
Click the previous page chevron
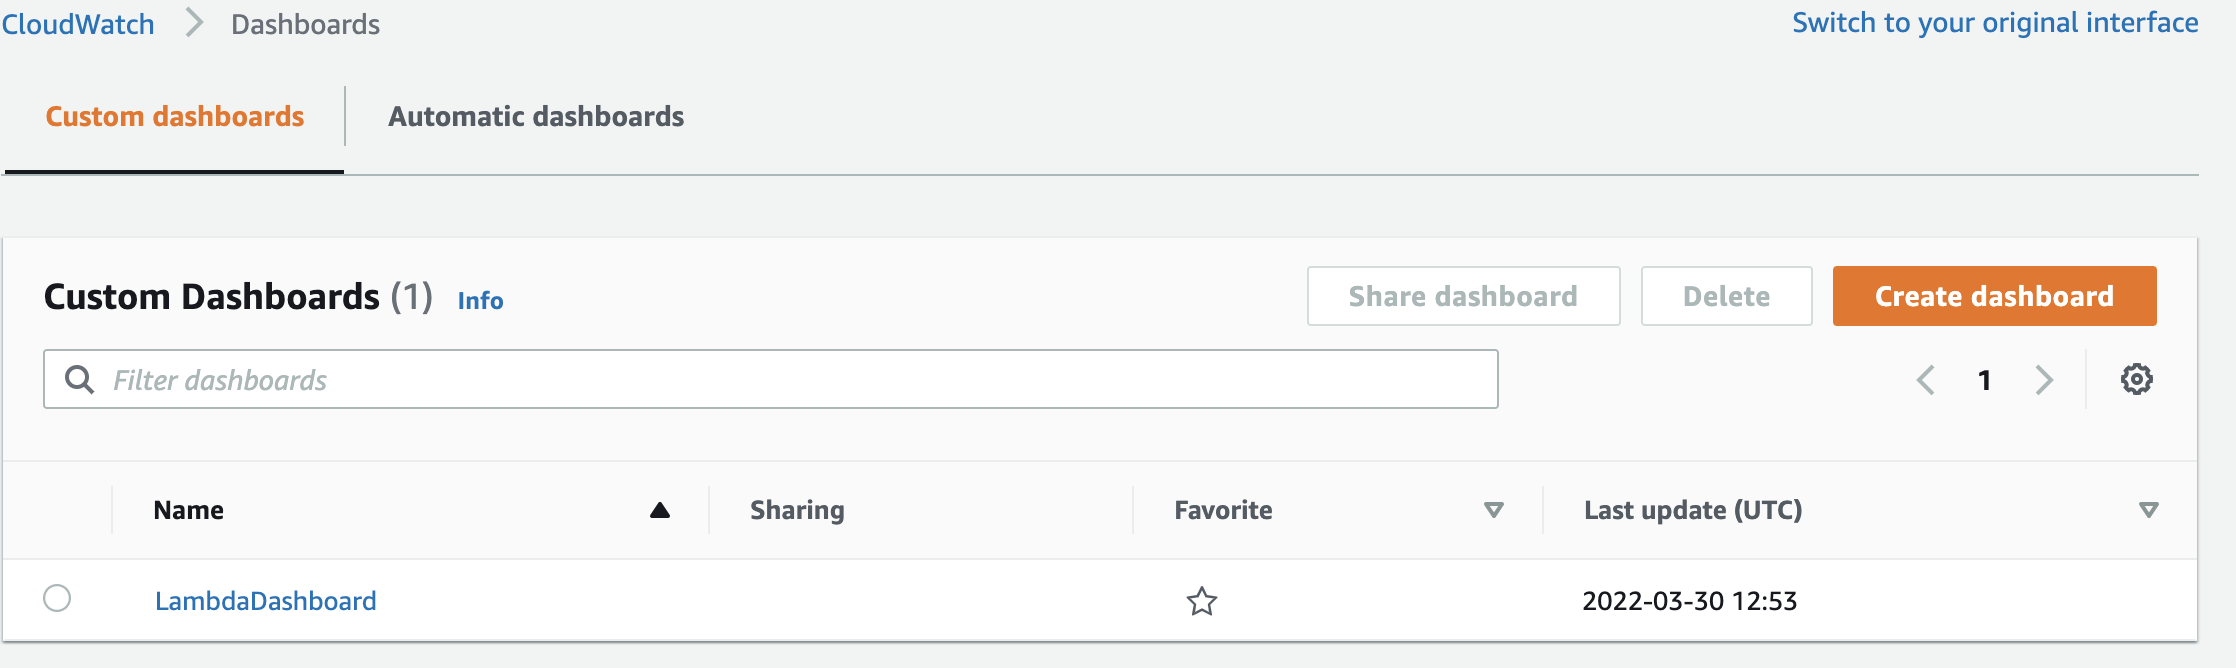pyautogui.click(x=1925, y=380)
